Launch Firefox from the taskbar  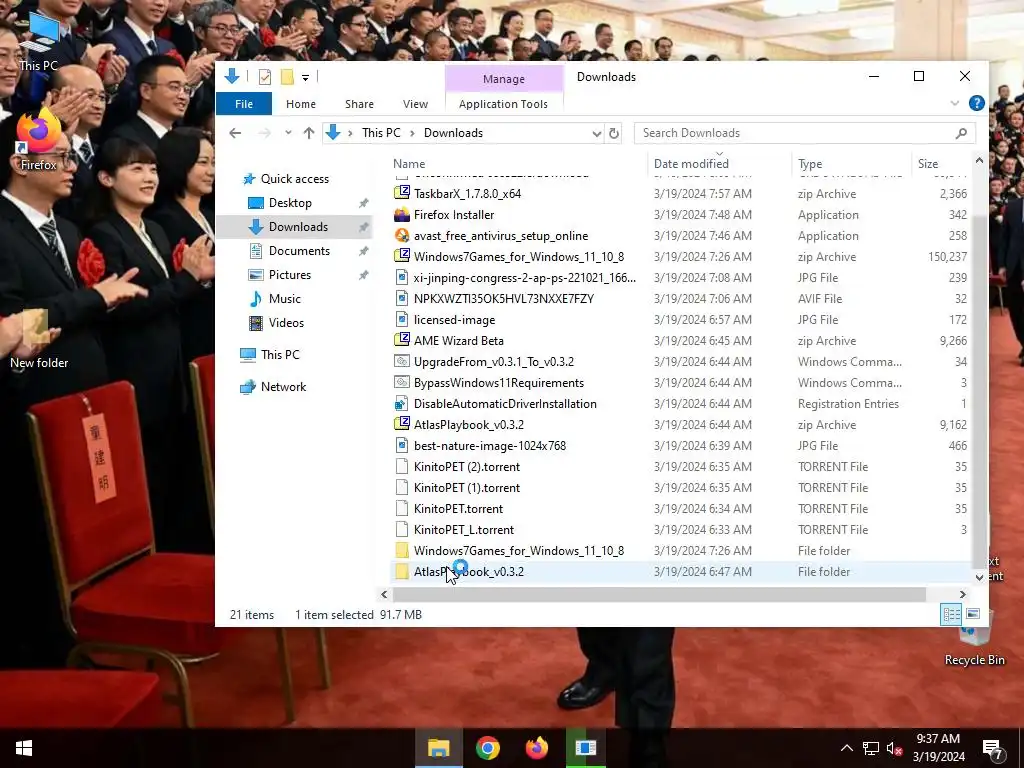537,748
